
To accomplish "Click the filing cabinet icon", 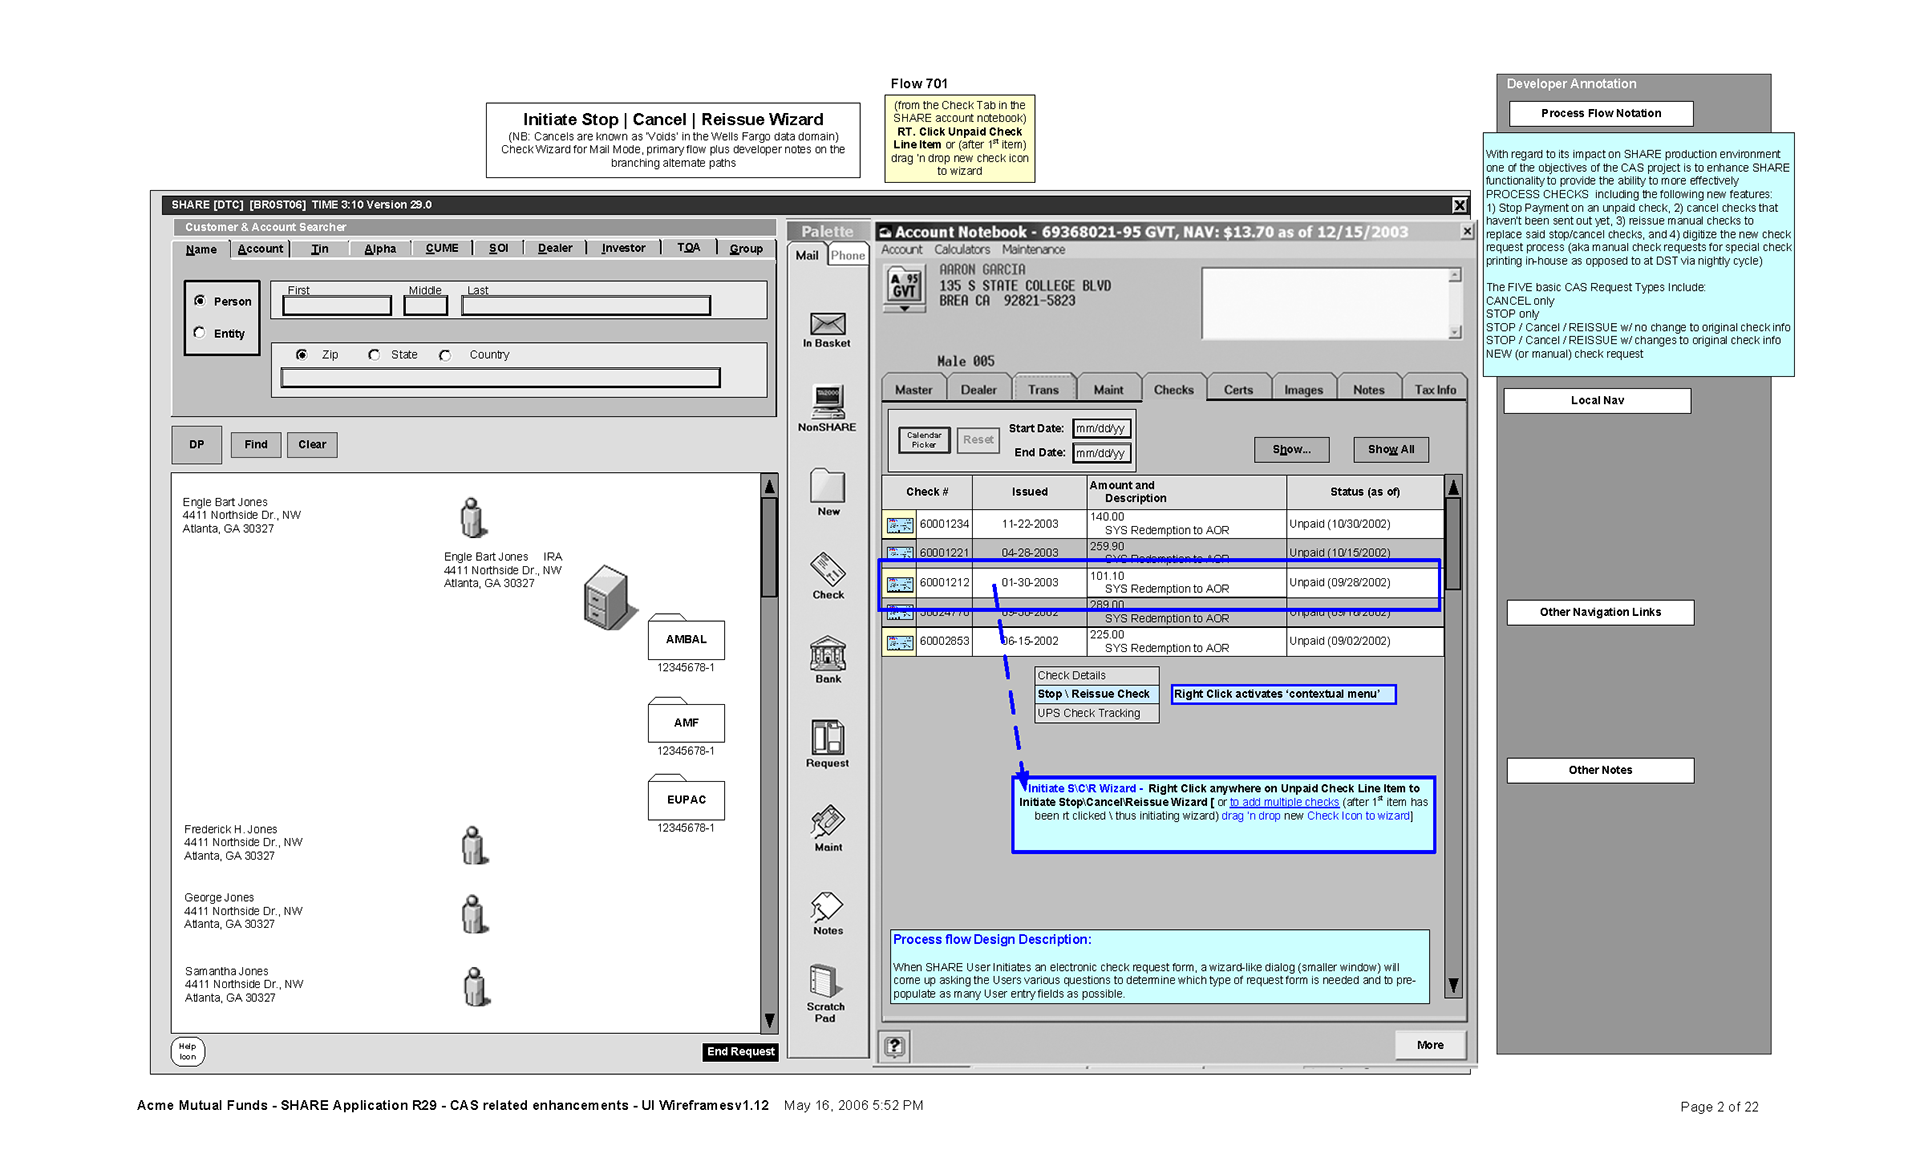I will click(x=607, y=598).
